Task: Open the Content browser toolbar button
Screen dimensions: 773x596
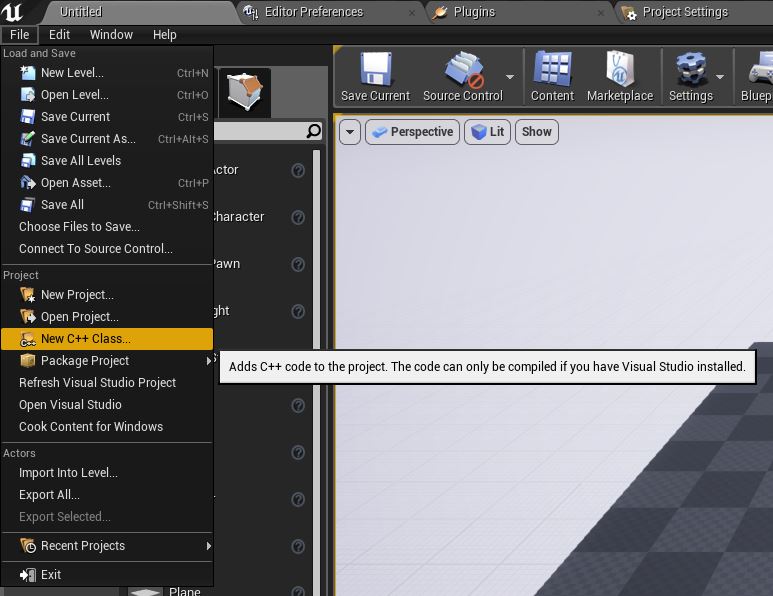Action: [552, 77]
